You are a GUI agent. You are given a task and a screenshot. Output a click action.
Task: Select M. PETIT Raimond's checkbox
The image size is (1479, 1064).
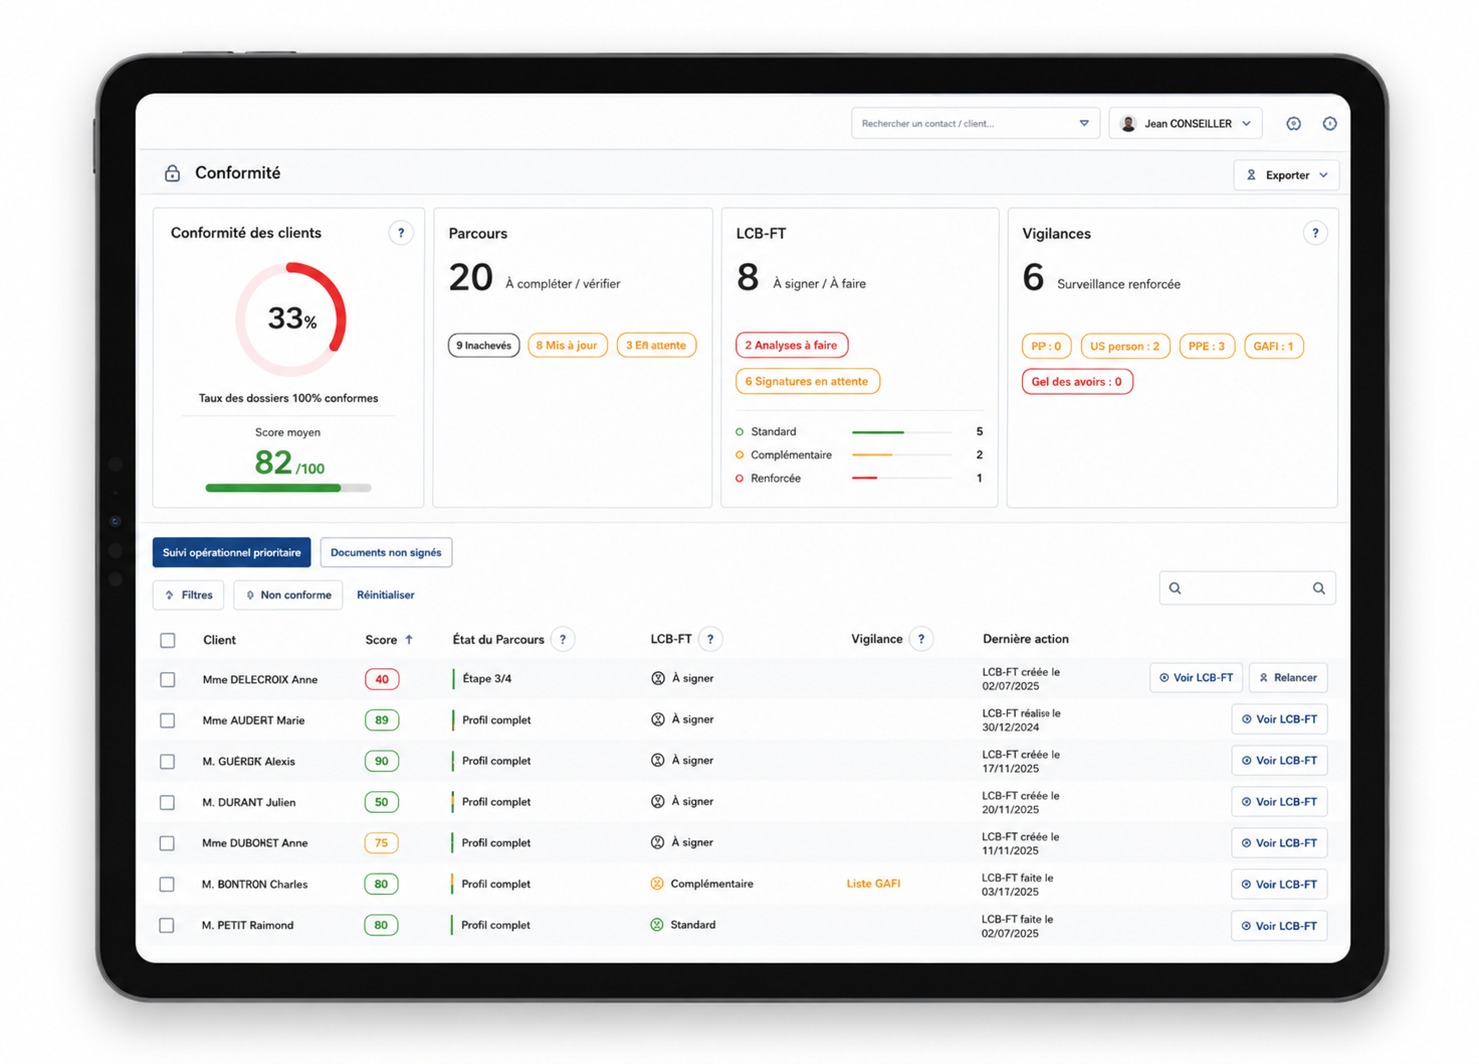167,925
